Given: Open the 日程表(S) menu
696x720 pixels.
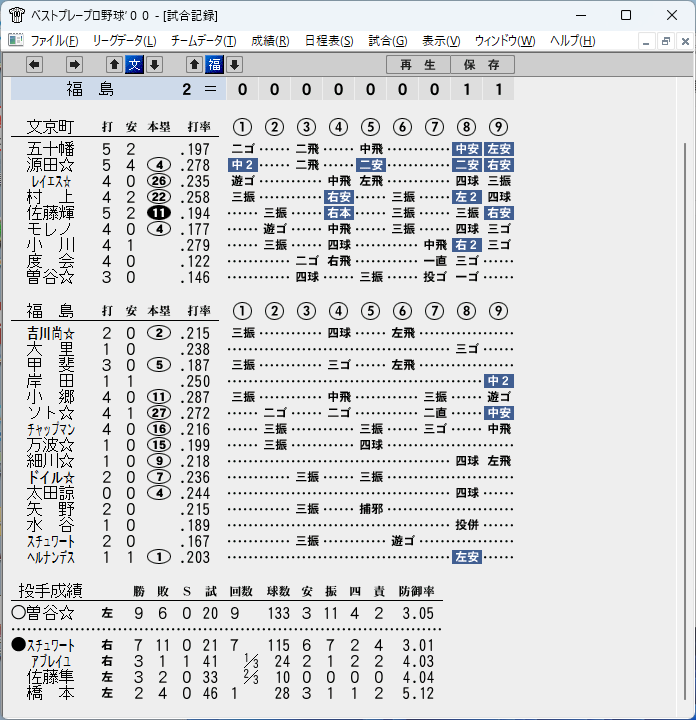Looking at the screenshot, I should coord(329,41).
